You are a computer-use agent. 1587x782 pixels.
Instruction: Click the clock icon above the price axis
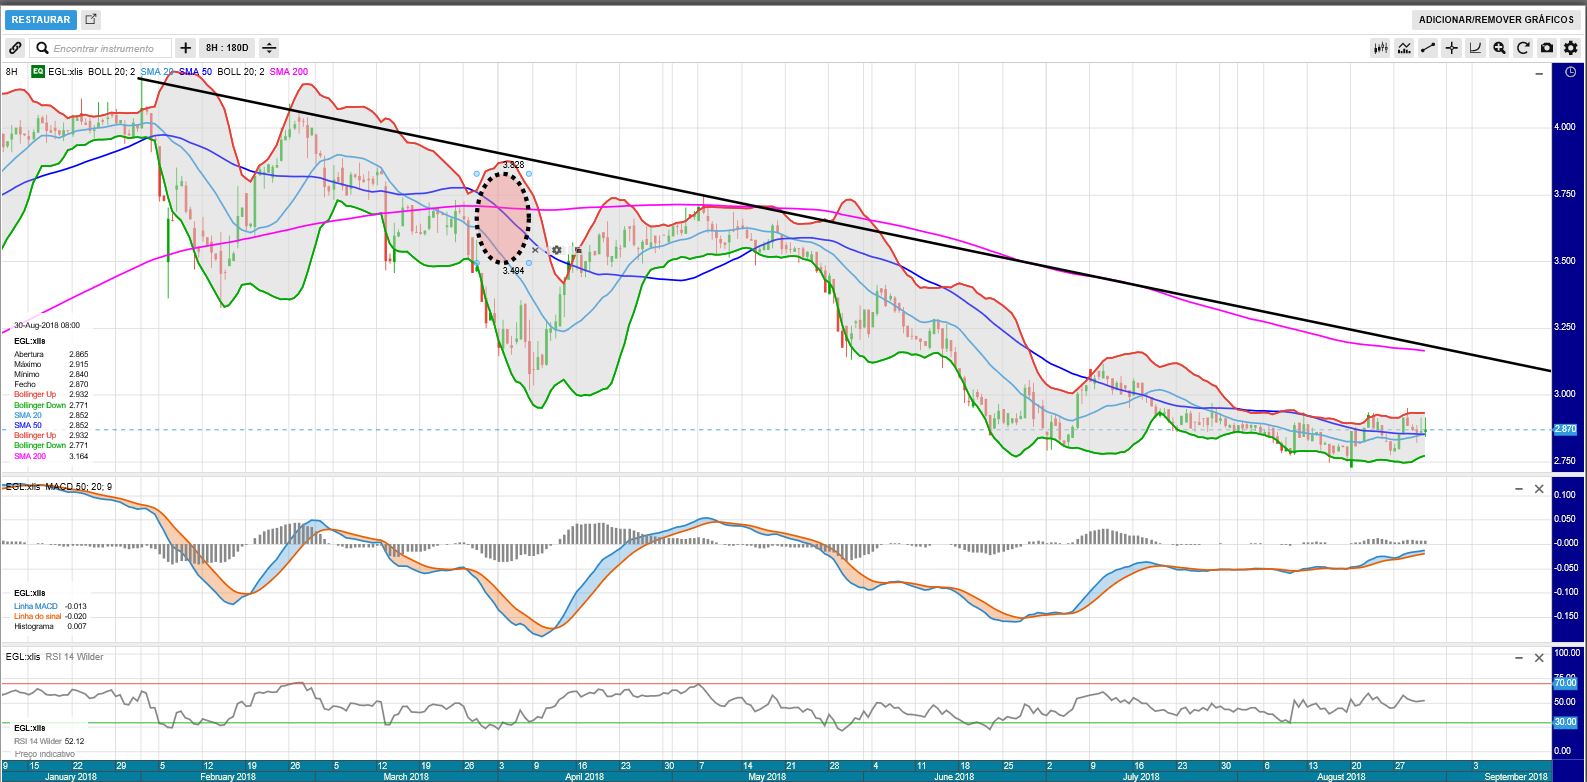[x=1570, y=72]
